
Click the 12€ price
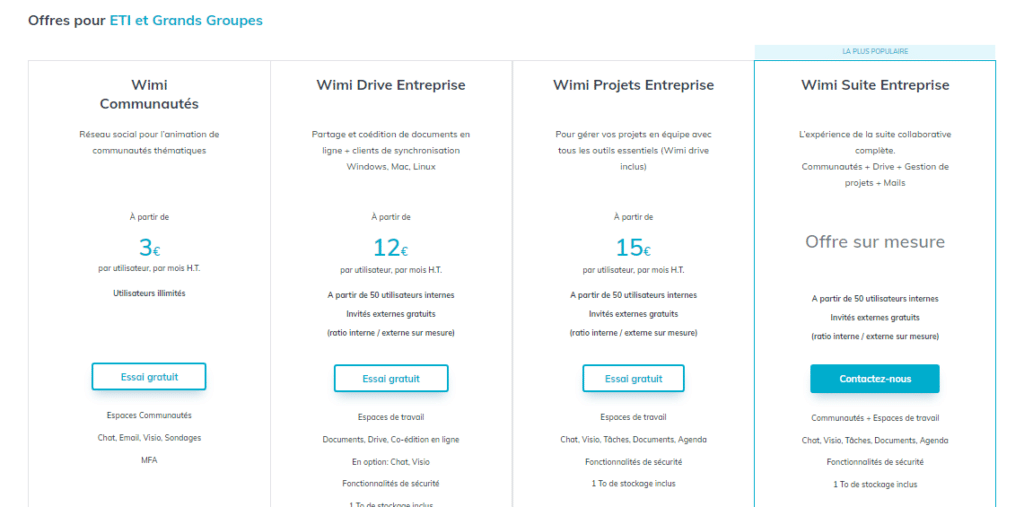tap(390, 248)
